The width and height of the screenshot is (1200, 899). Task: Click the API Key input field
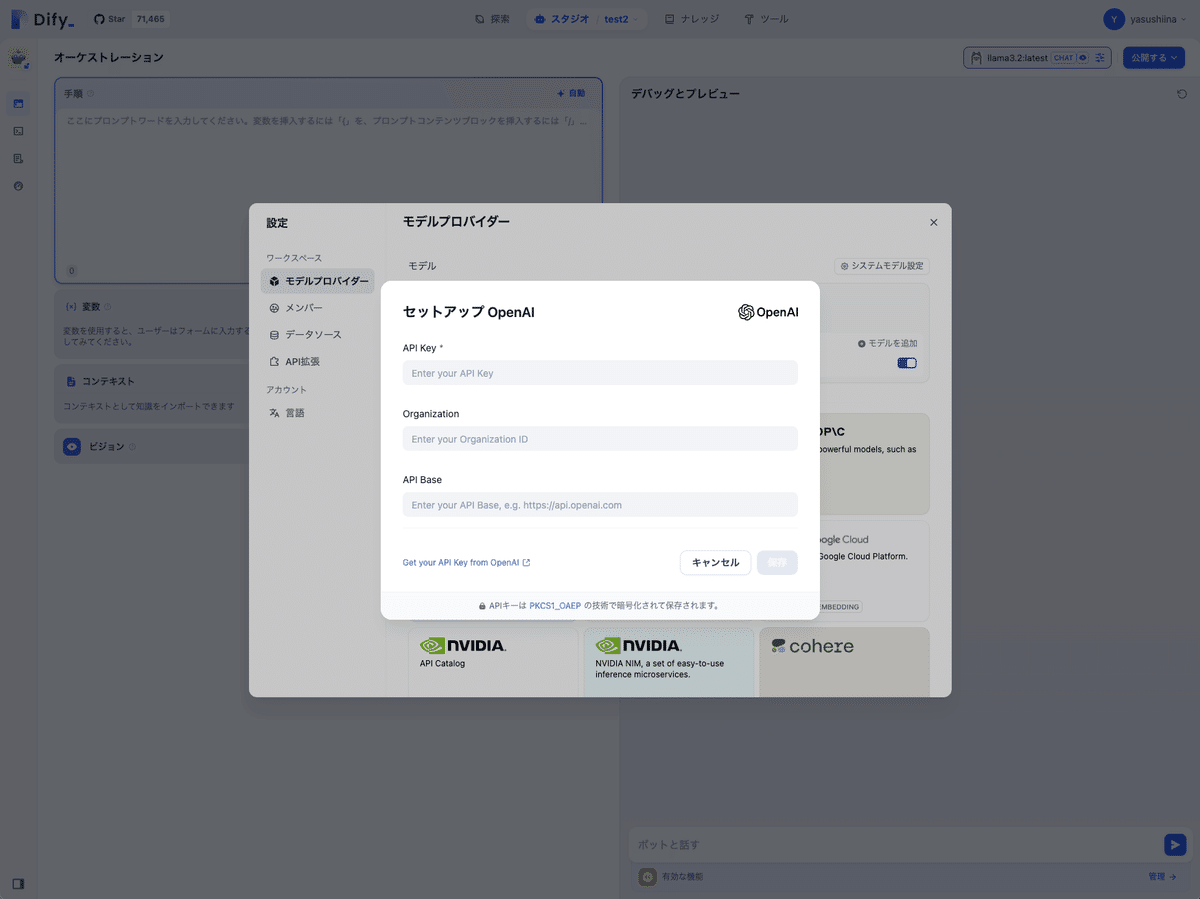pyautogui.click(x=600, y=373)
